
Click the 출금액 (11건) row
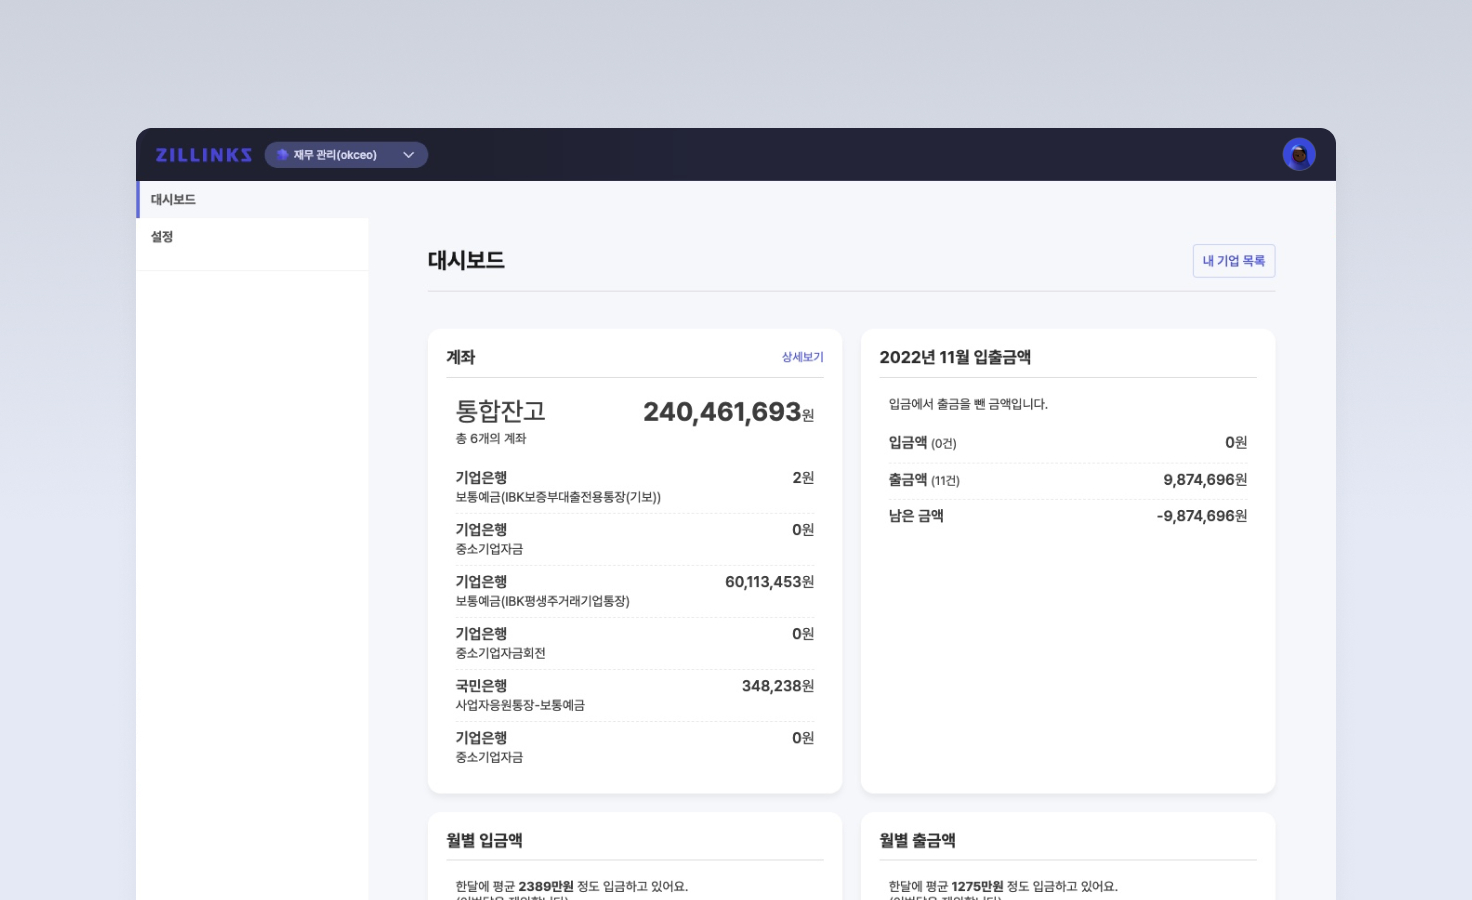pyautogui.click(x=1068, y=480)
